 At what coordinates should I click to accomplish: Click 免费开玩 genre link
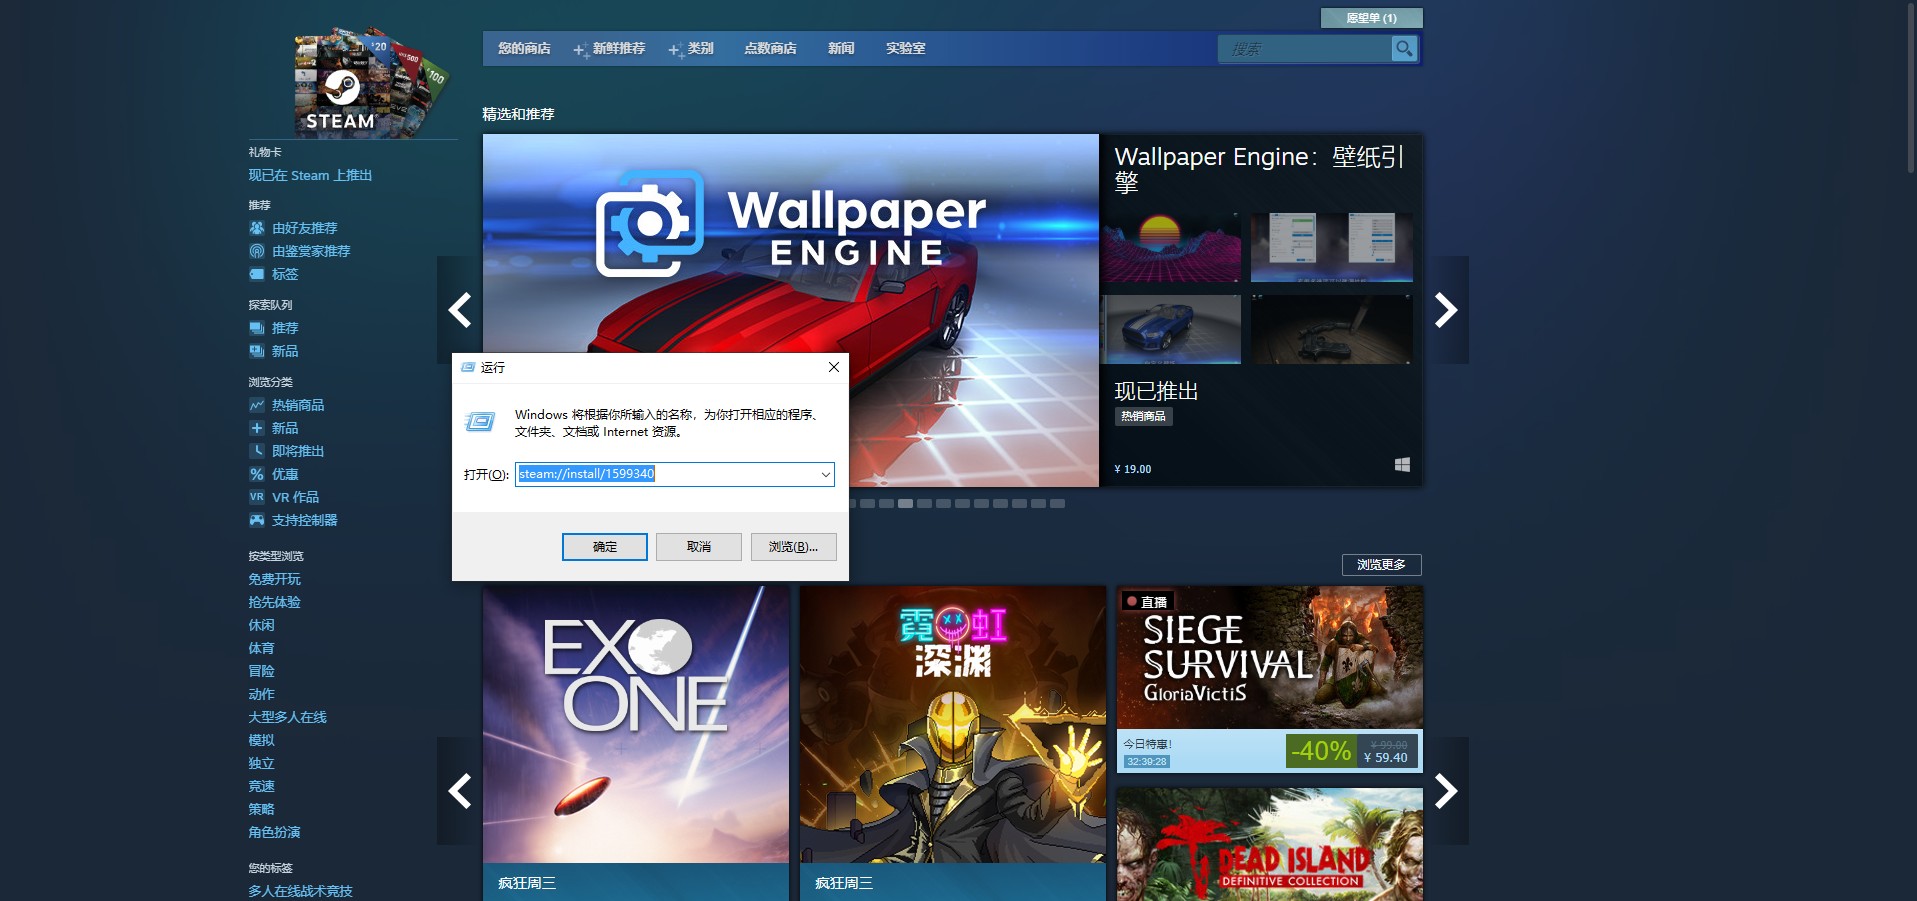point(275,579)
